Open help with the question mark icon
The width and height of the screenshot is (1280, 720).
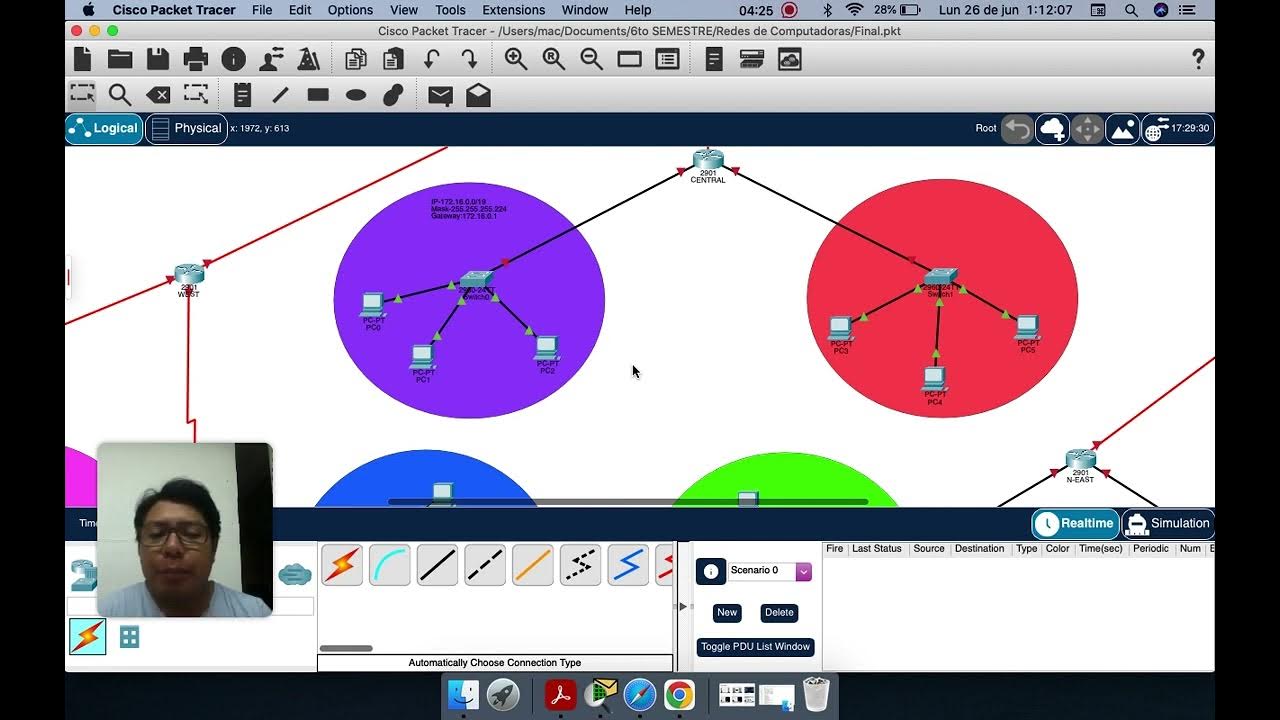[1198, 59]
